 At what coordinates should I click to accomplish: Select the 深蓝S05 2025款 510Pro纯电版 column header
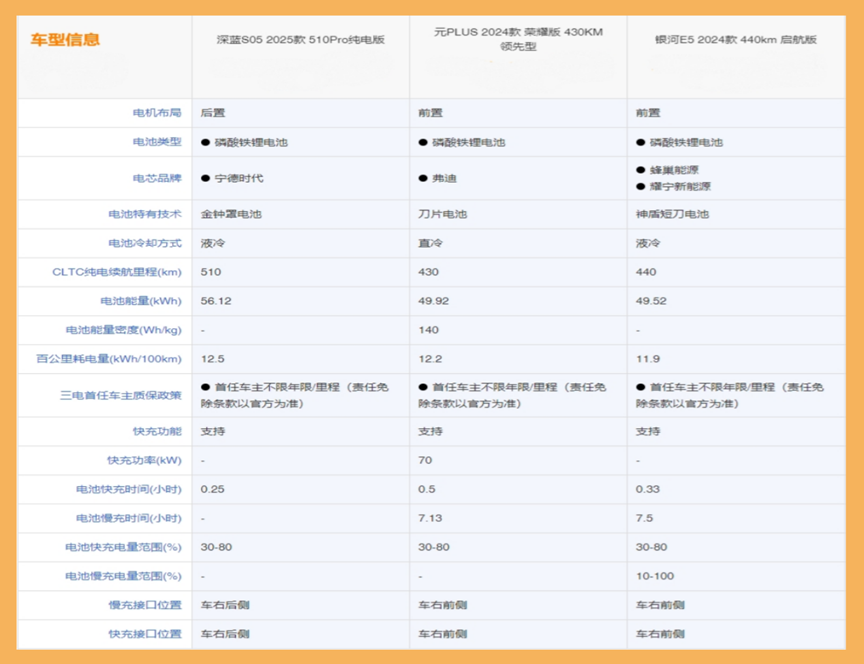pos(300,40)
